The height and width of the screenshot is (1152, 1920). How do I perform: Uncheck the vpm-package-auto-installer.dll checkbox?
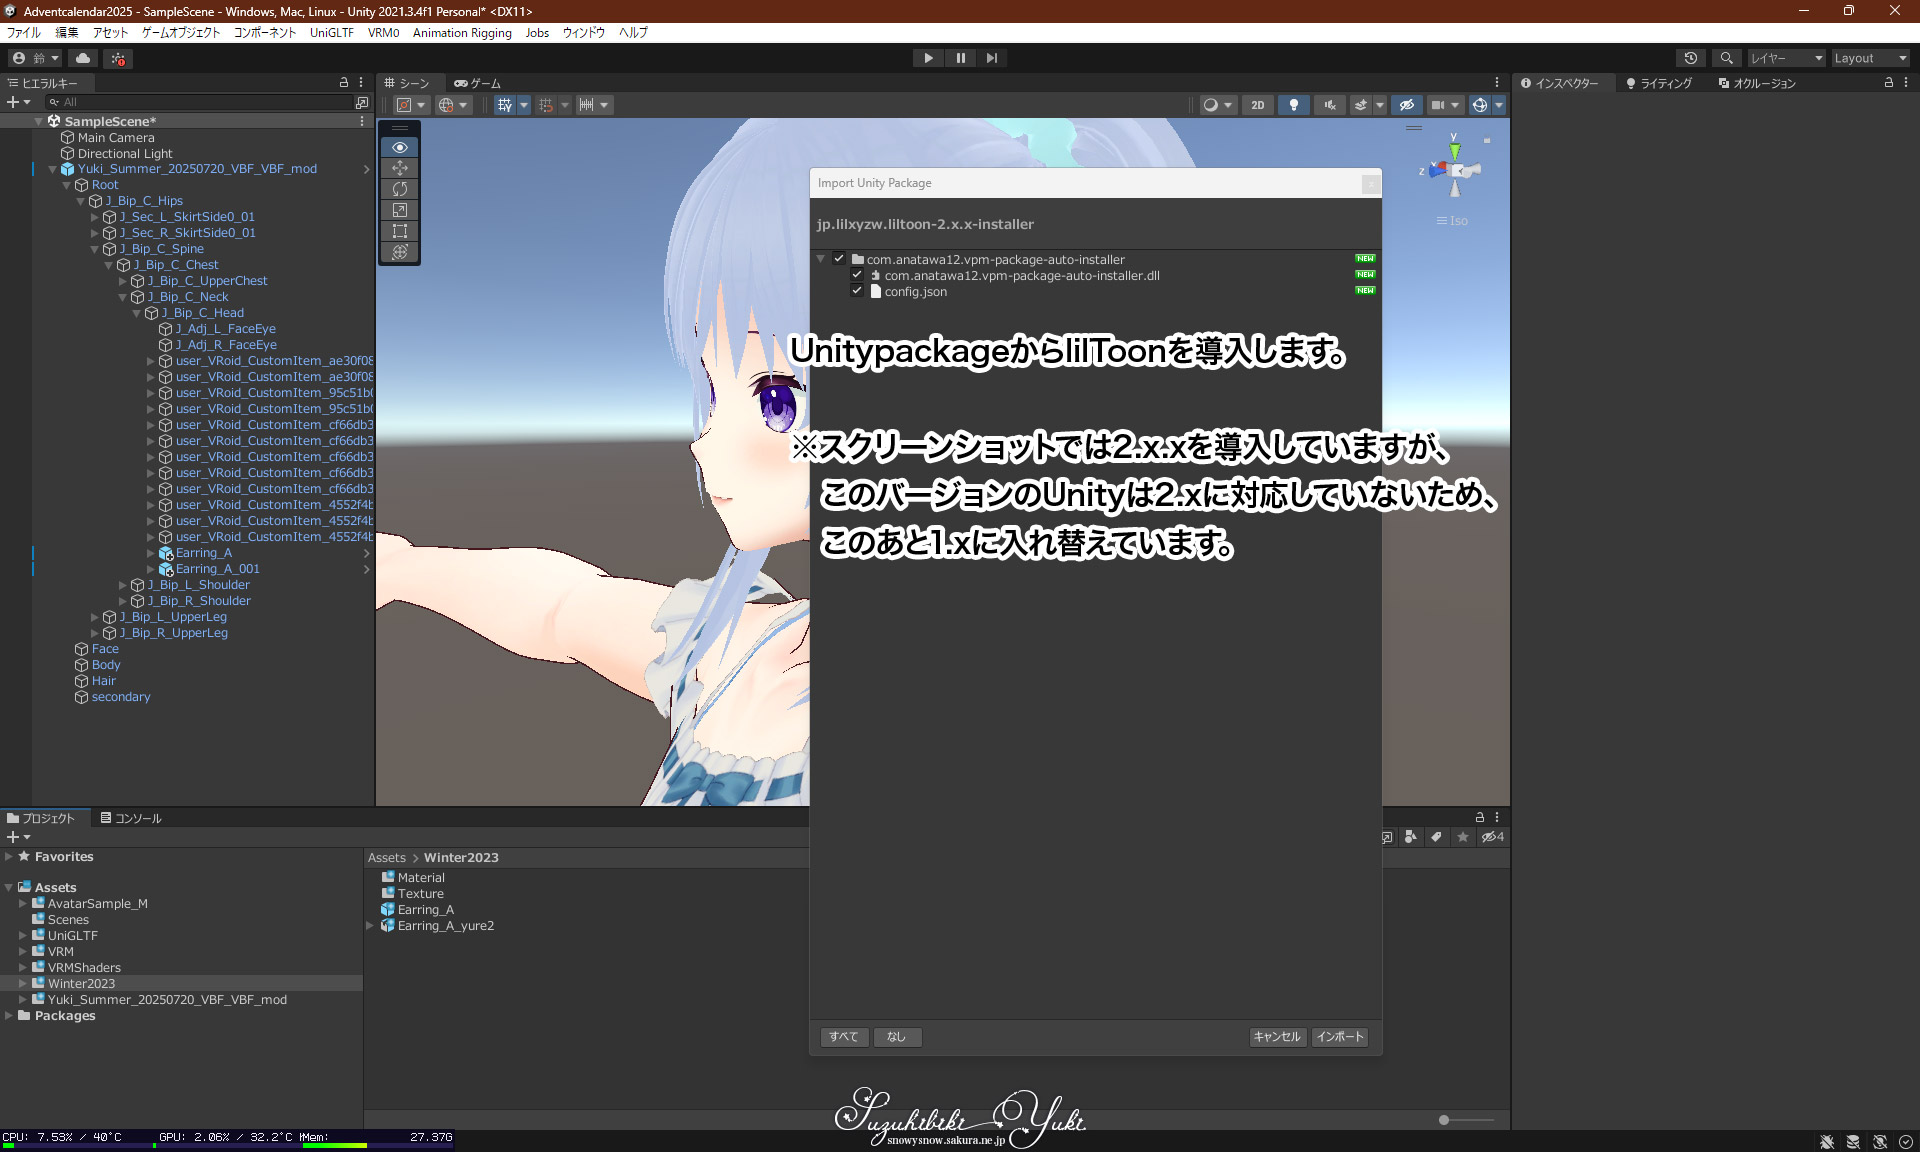tap(857, 275)
